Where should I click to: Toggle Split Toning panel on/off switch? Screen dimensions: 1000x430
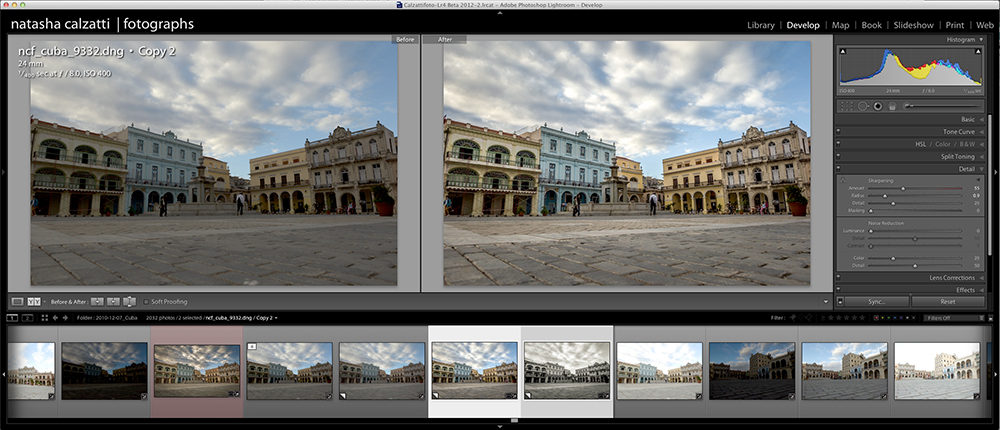[x=838, y=156]
